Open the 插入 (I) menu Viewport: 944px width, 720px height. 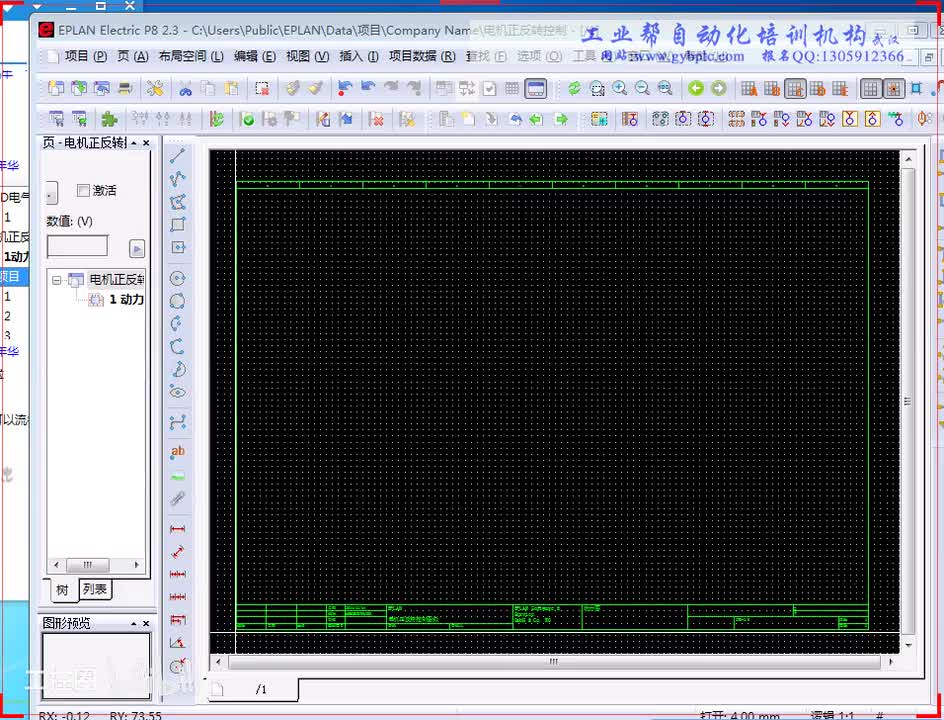[x=358, y=57]
